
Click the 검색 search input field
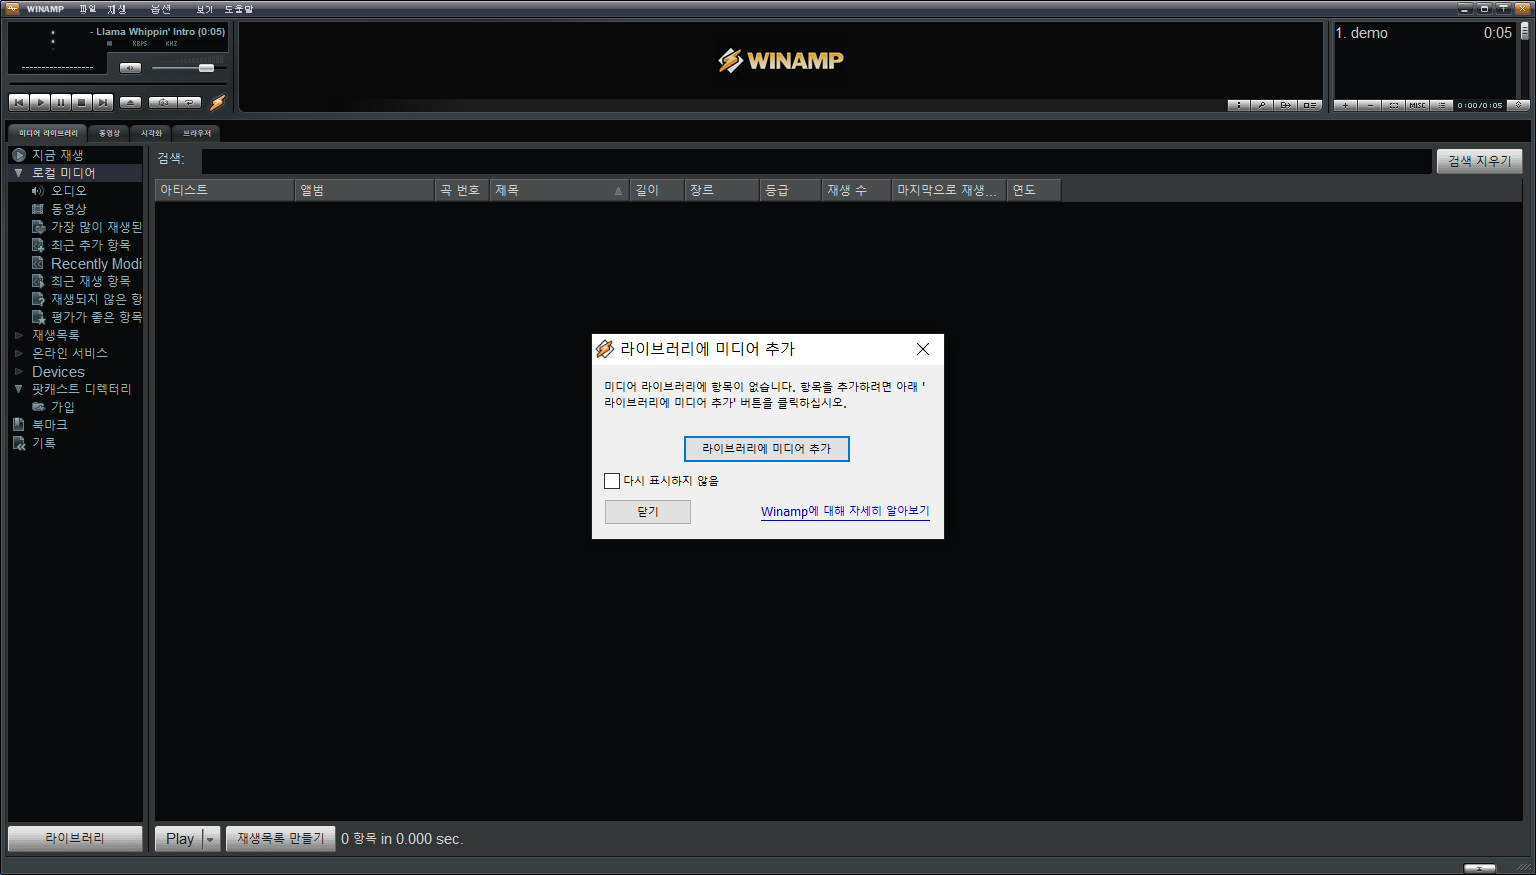pyautogui.click(x=816, y=160)
